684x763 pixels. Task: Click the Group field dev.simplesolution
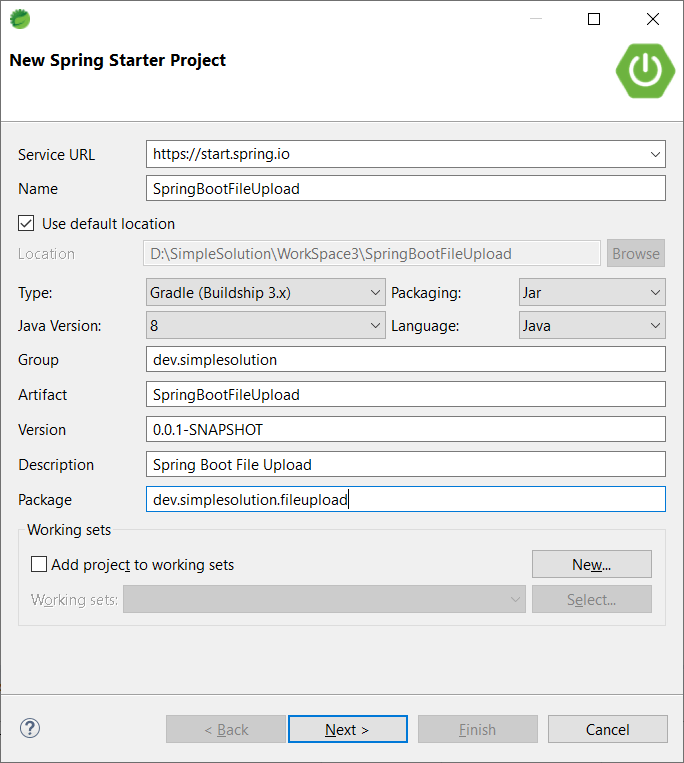click(406, 360)
